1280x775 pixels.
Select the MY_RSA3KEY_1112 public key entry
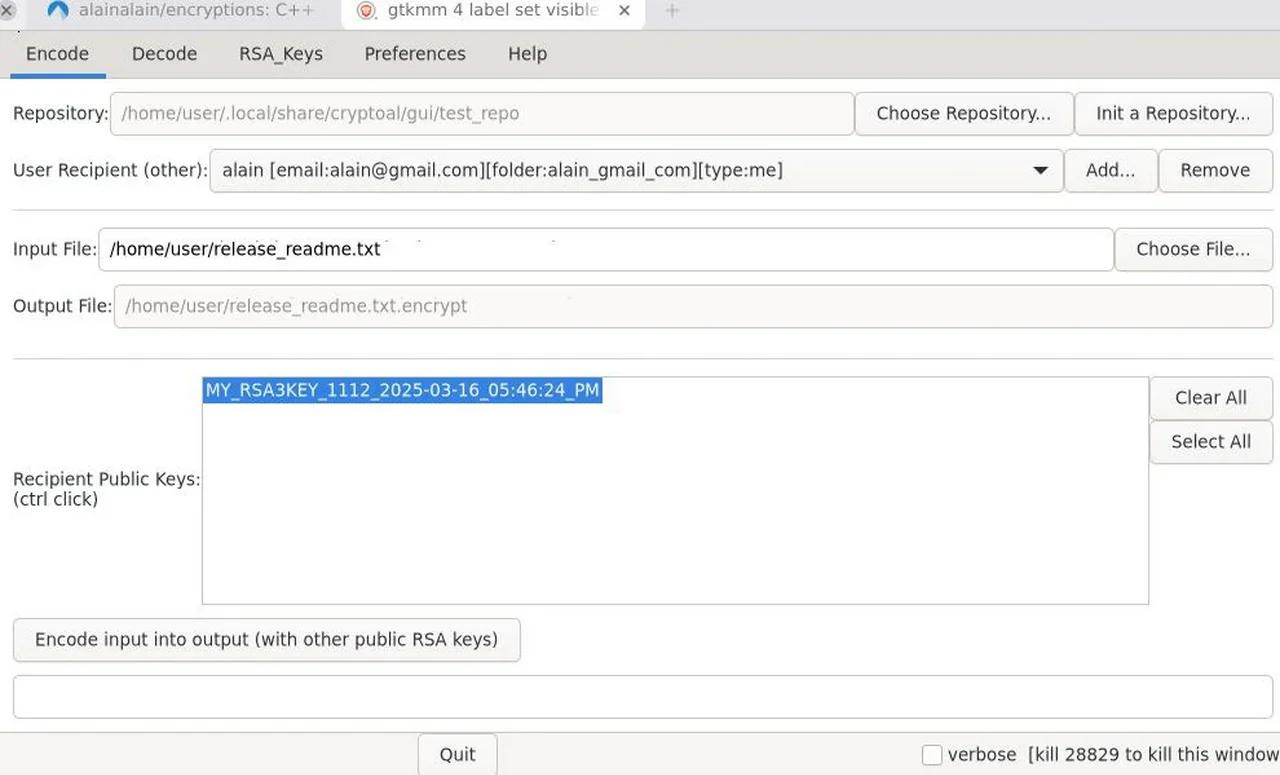pos(402,390)
